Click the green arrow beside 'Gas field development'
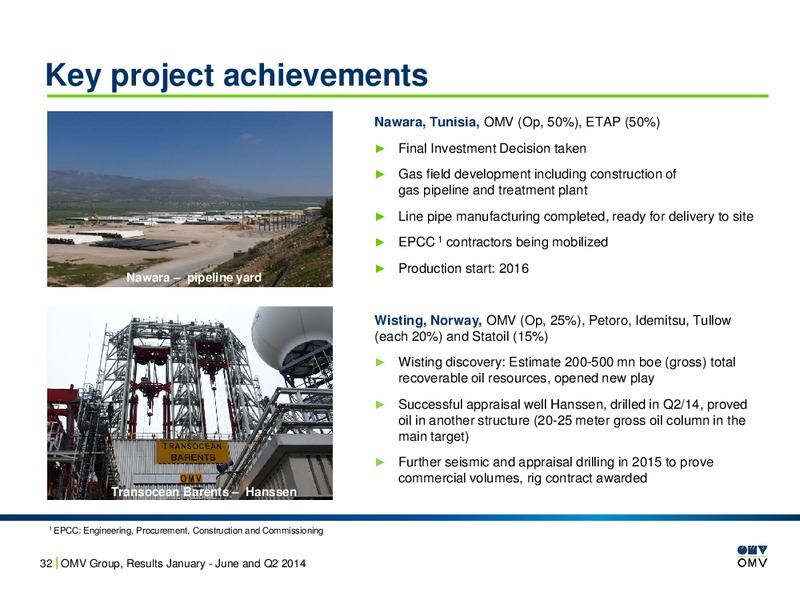Viewport: 800px width, 600px height. point(380,174)
